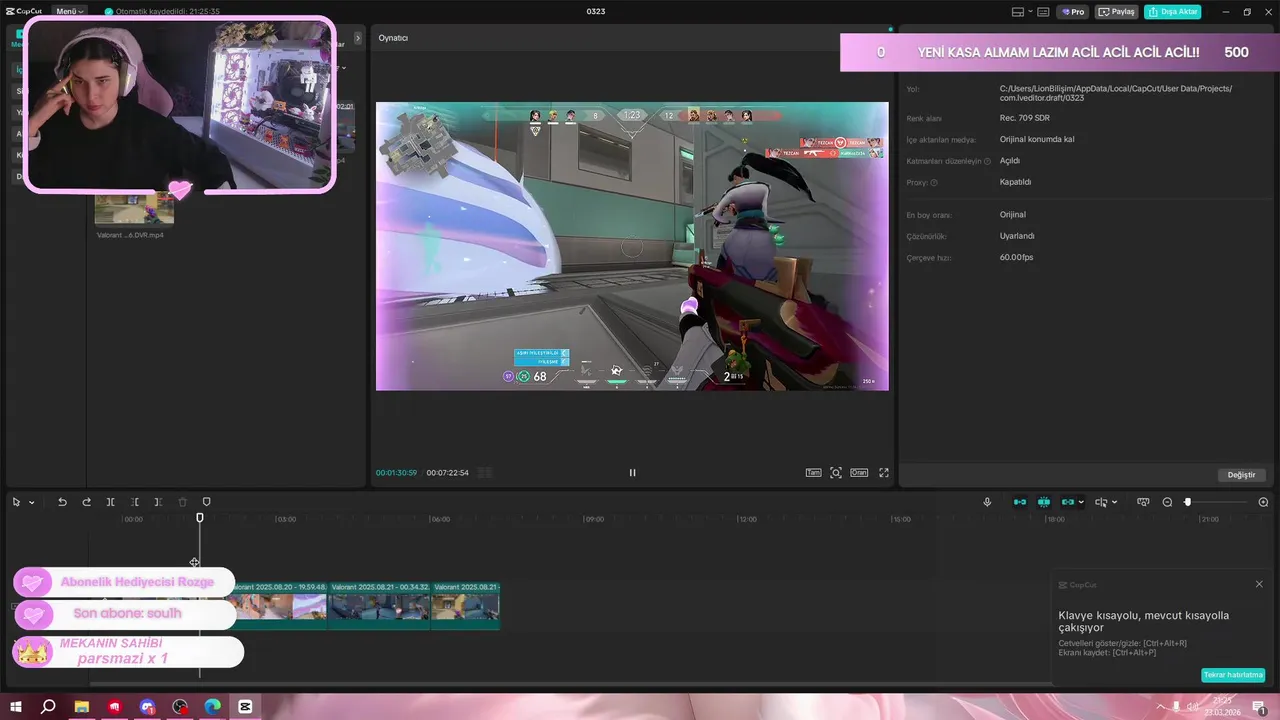
Task: Open the Windows notification center
Action: click(1260, 707)
